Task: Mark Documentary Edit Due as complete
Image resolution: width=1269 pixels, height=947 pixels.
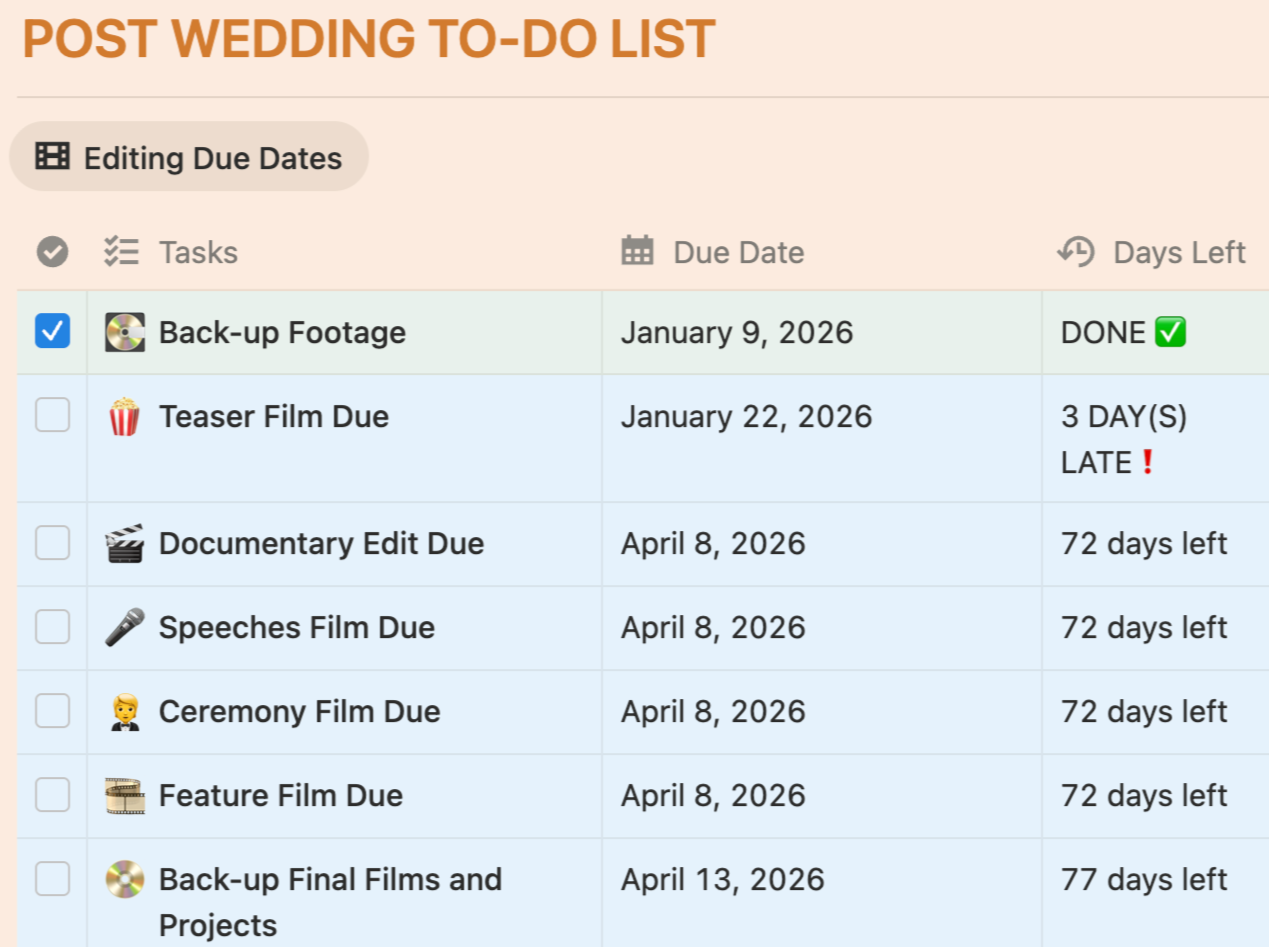Action: point(52,543)
